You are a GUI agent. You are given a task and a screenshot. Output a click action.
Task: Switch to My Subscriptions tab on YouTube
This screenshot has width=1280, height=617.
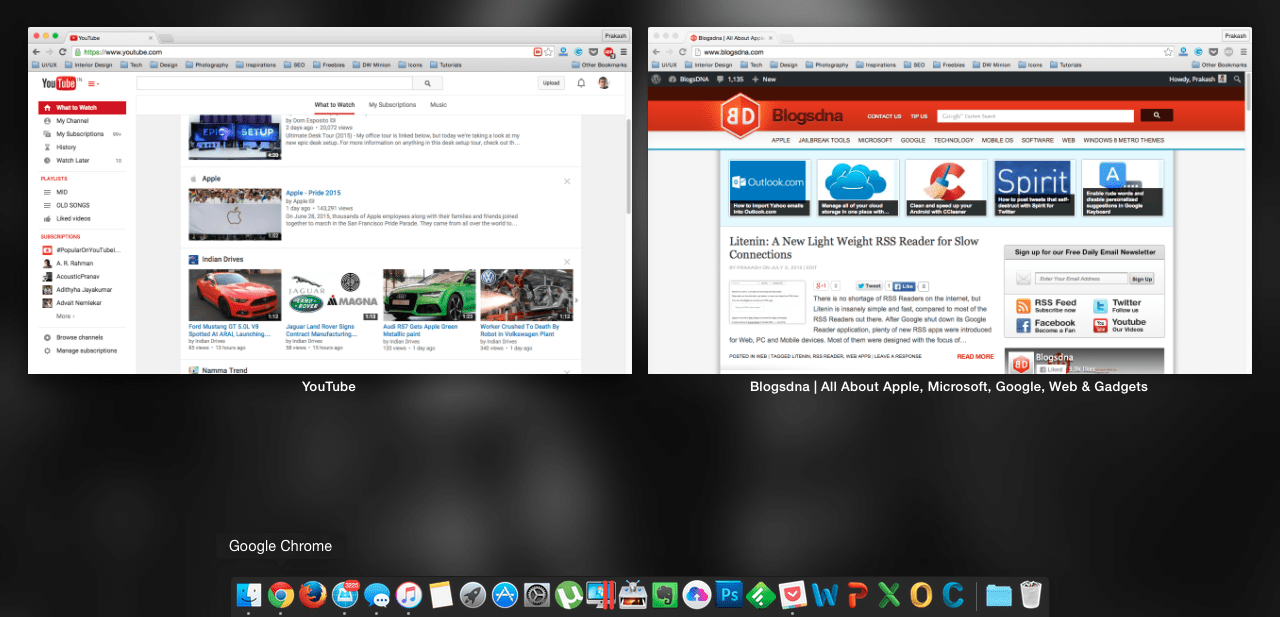392,105
